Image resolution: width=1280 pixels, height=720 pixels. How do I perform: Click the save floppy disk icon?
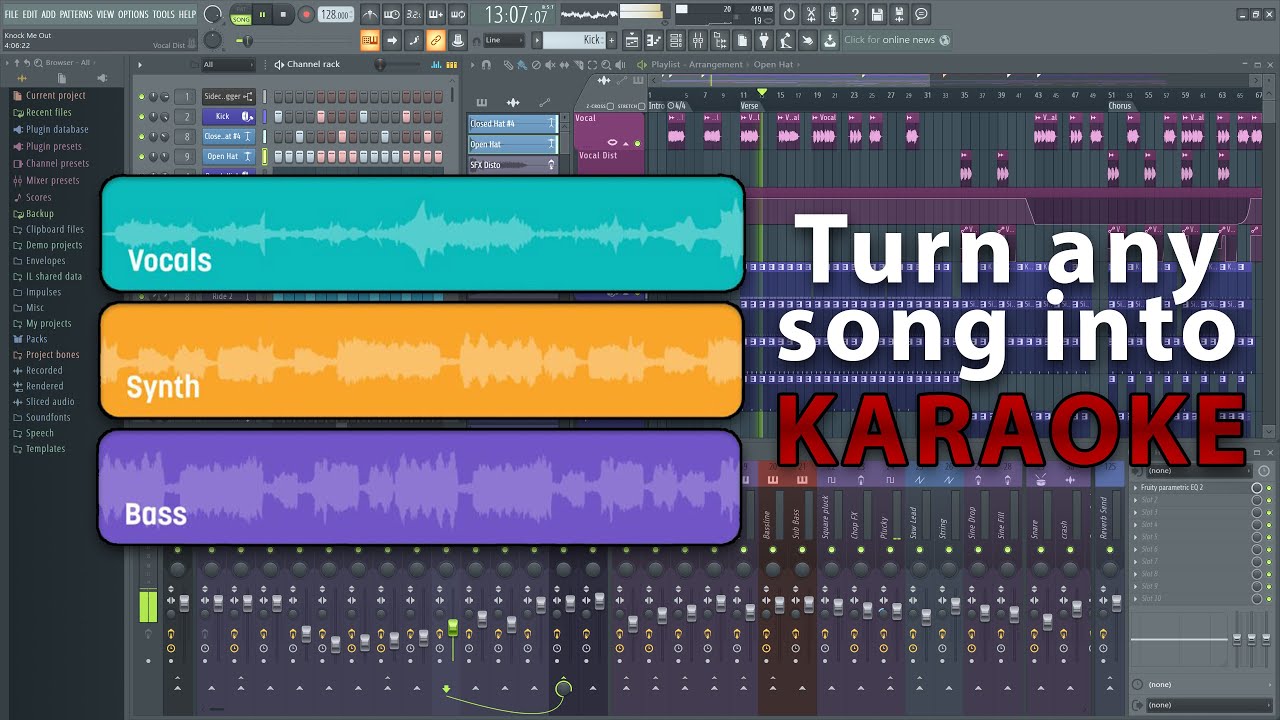click(877, 14)
